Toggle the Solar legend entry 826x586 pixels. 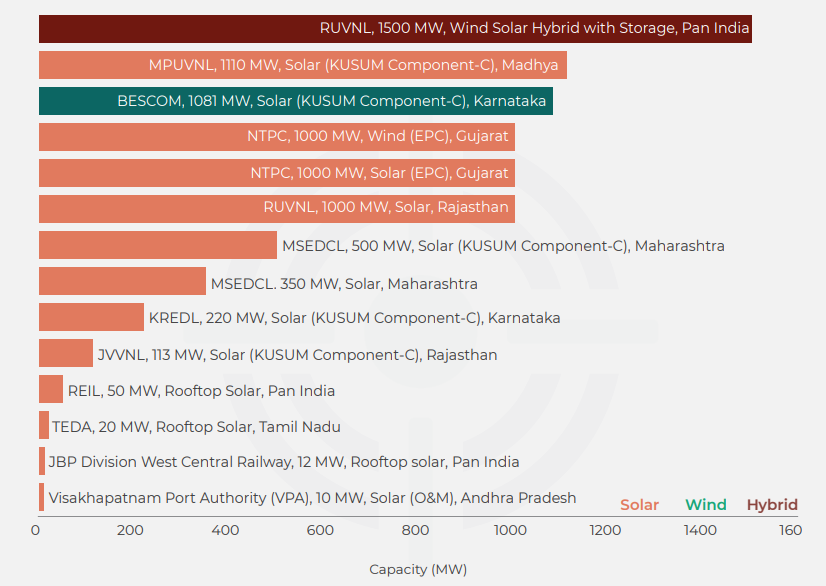pyautogui.click(x=639, y=505)
